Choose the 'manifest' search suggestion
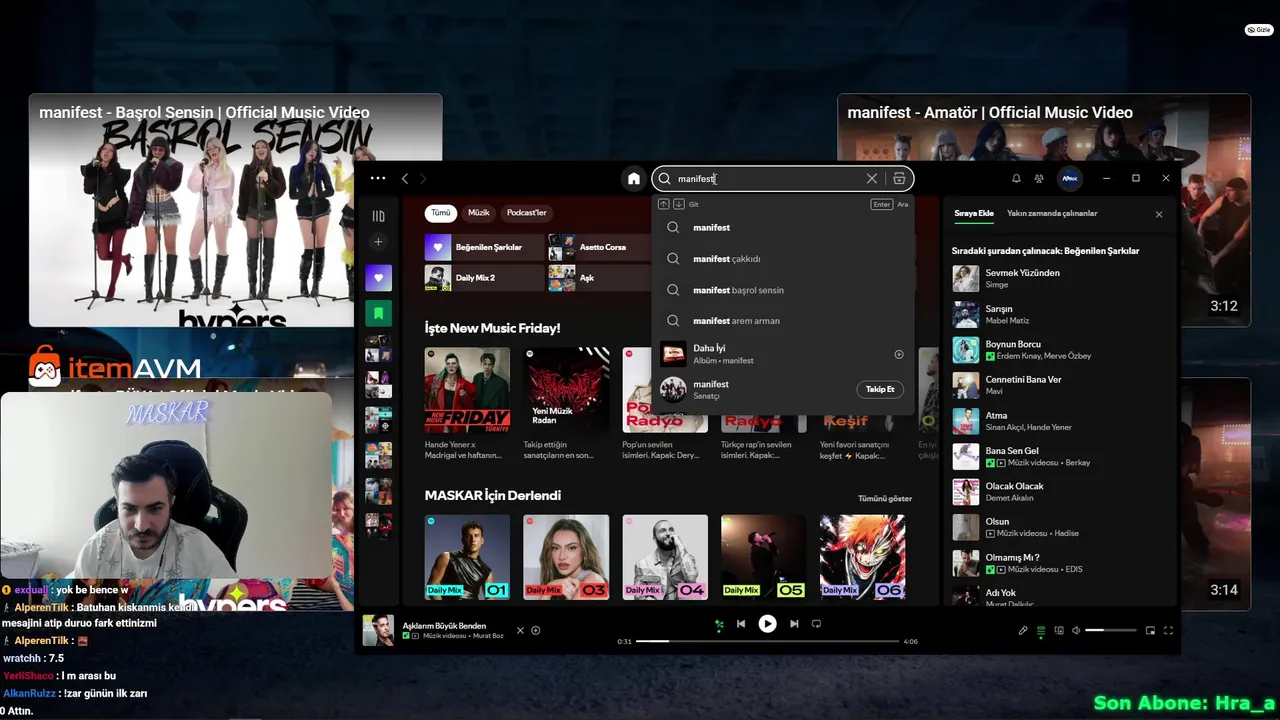The width and height of the screenshot is (1280, 720). tap(782, 228)
